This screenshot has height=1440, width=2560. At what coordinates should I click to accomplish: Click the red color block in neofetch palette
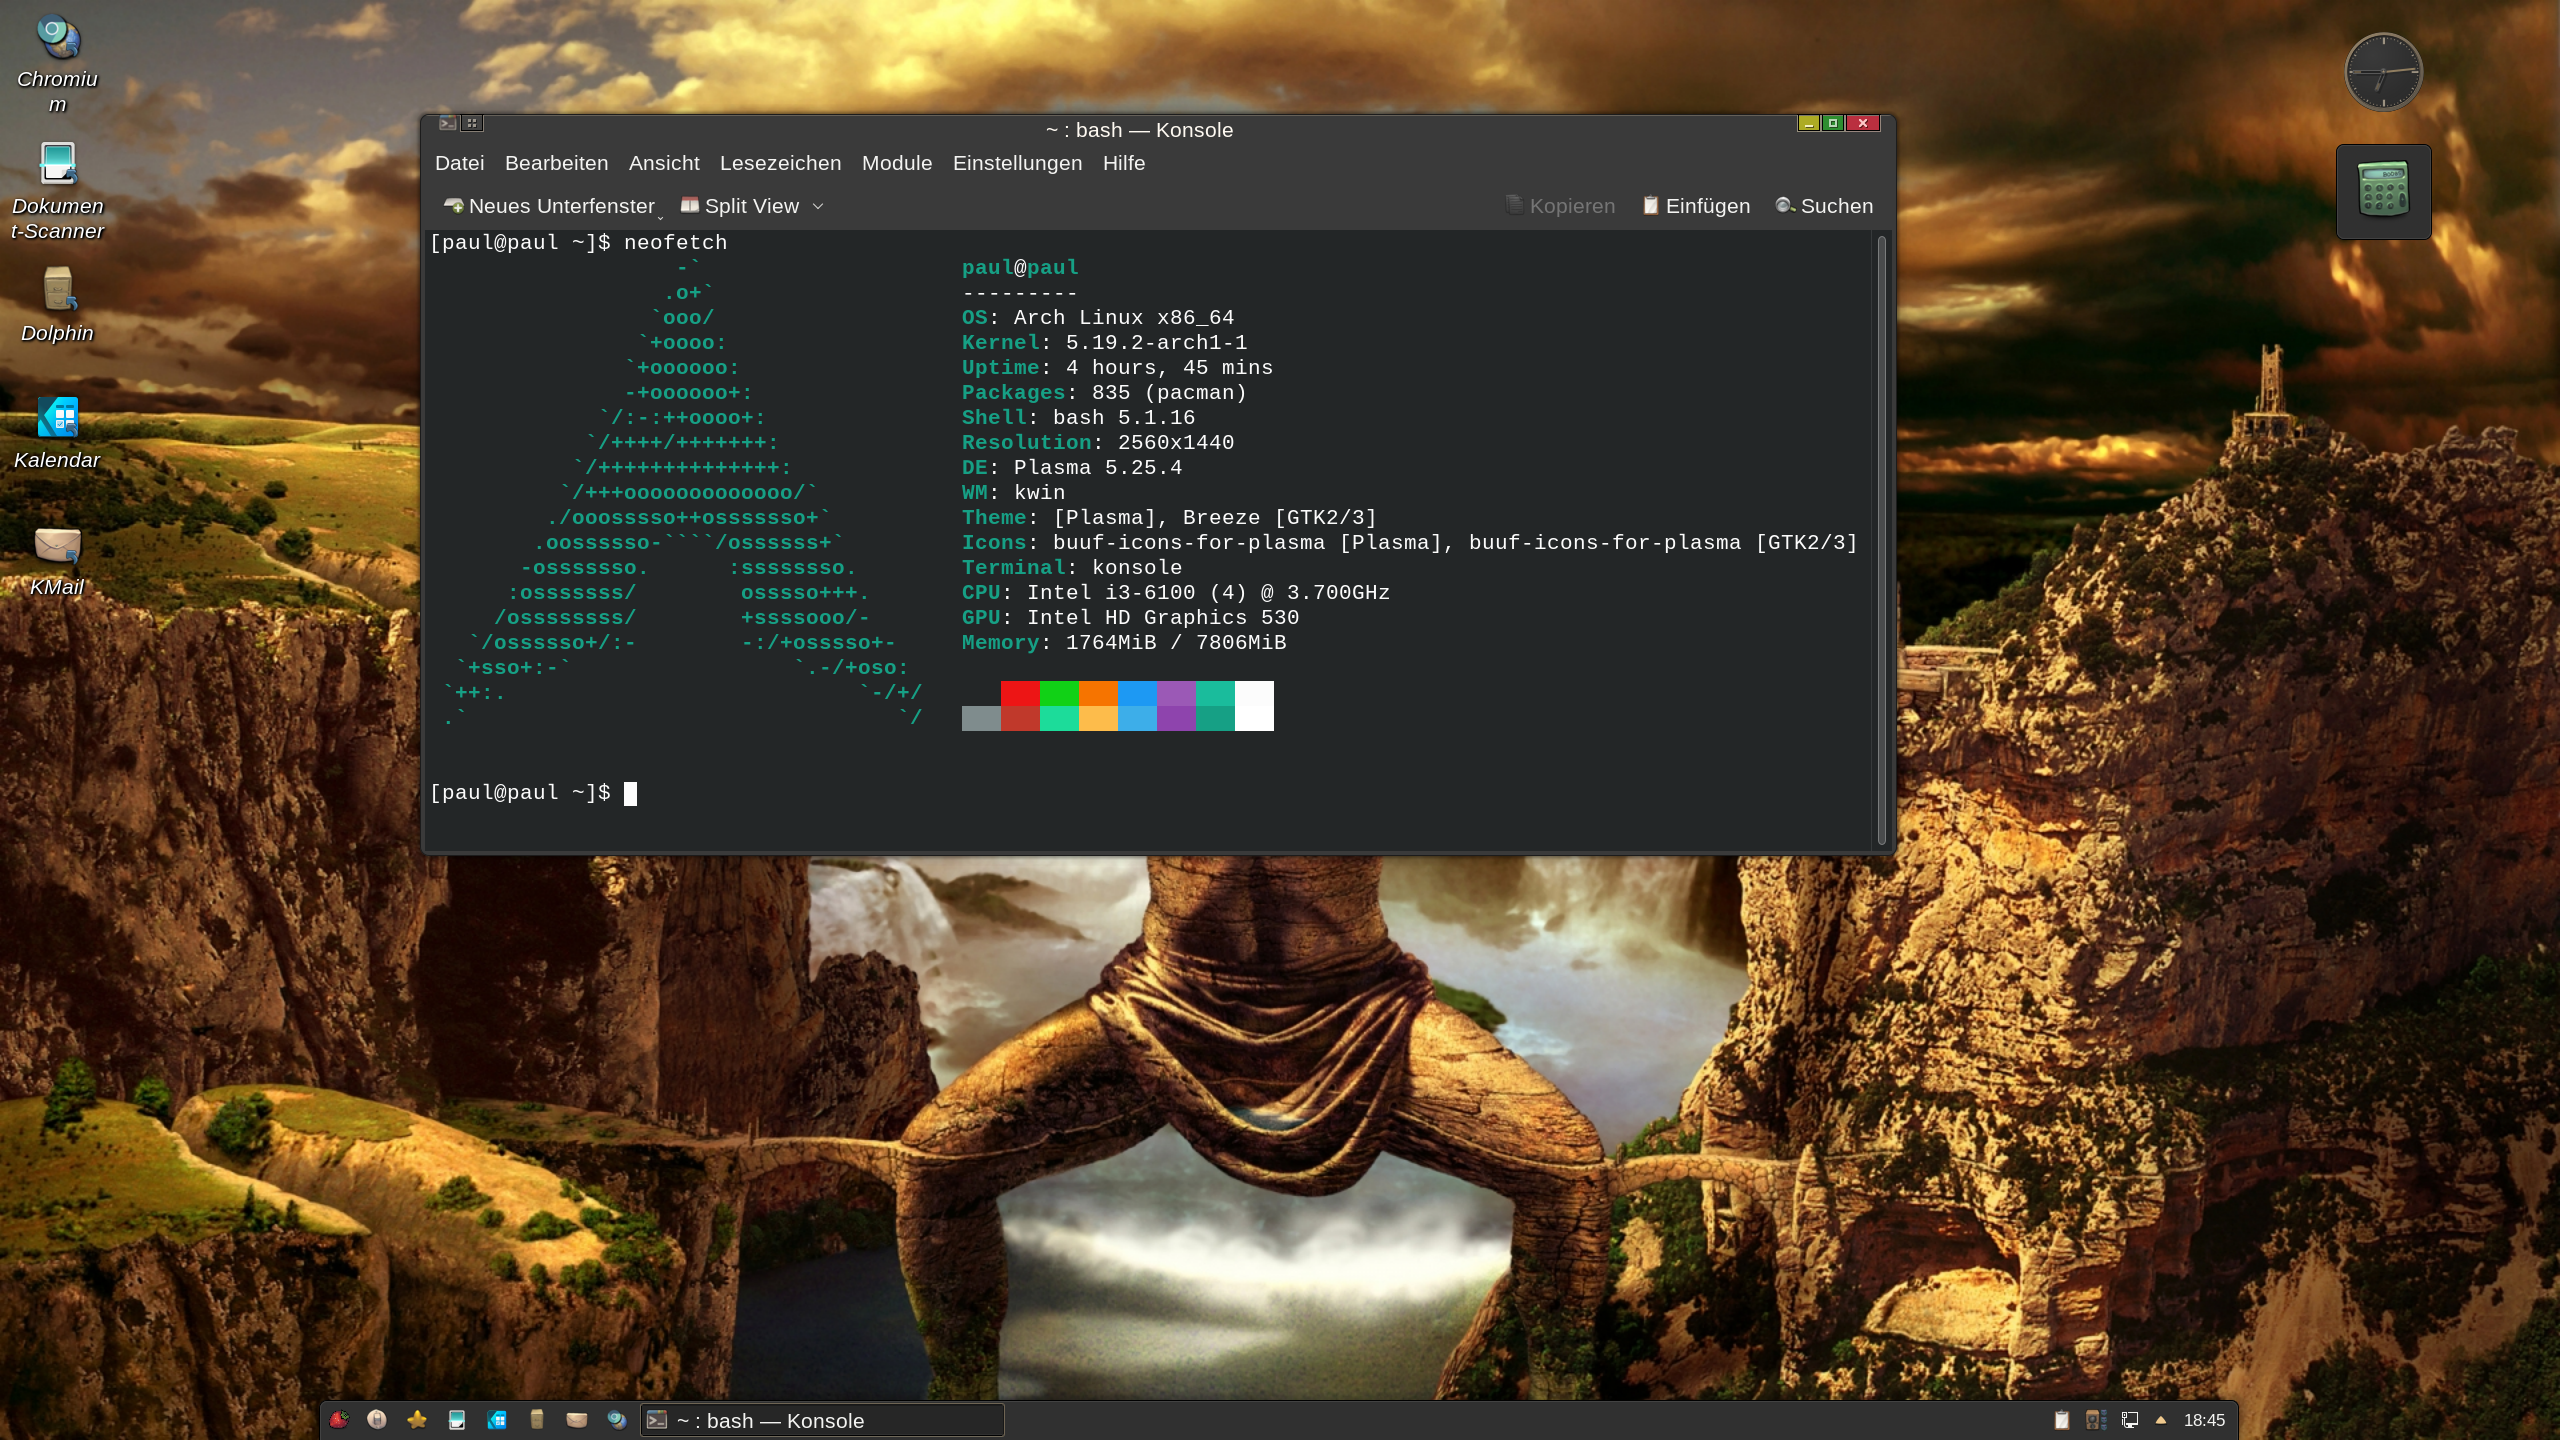(x=1019, y=694)
